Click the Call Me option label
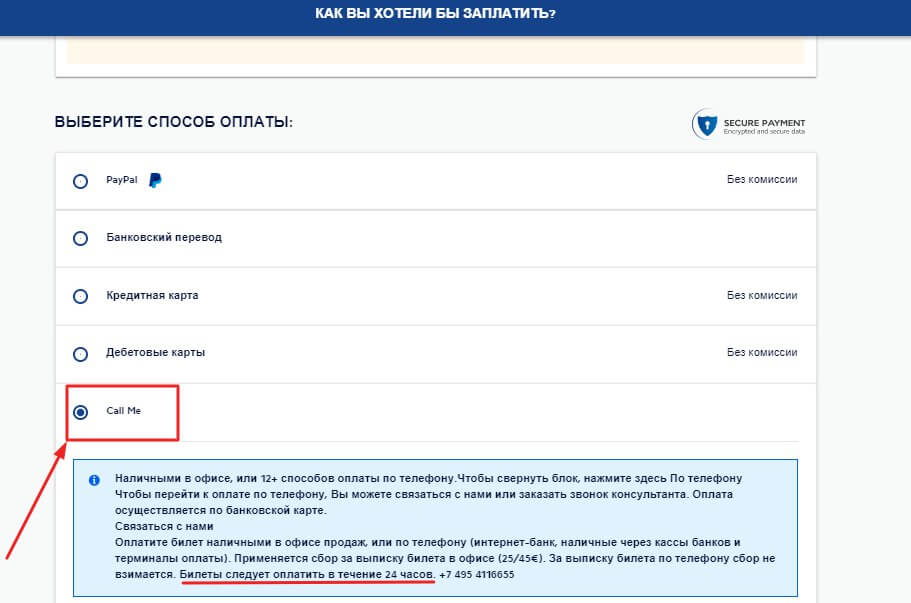The width and height of the screenshot is (911, 603). click(124, 410)
